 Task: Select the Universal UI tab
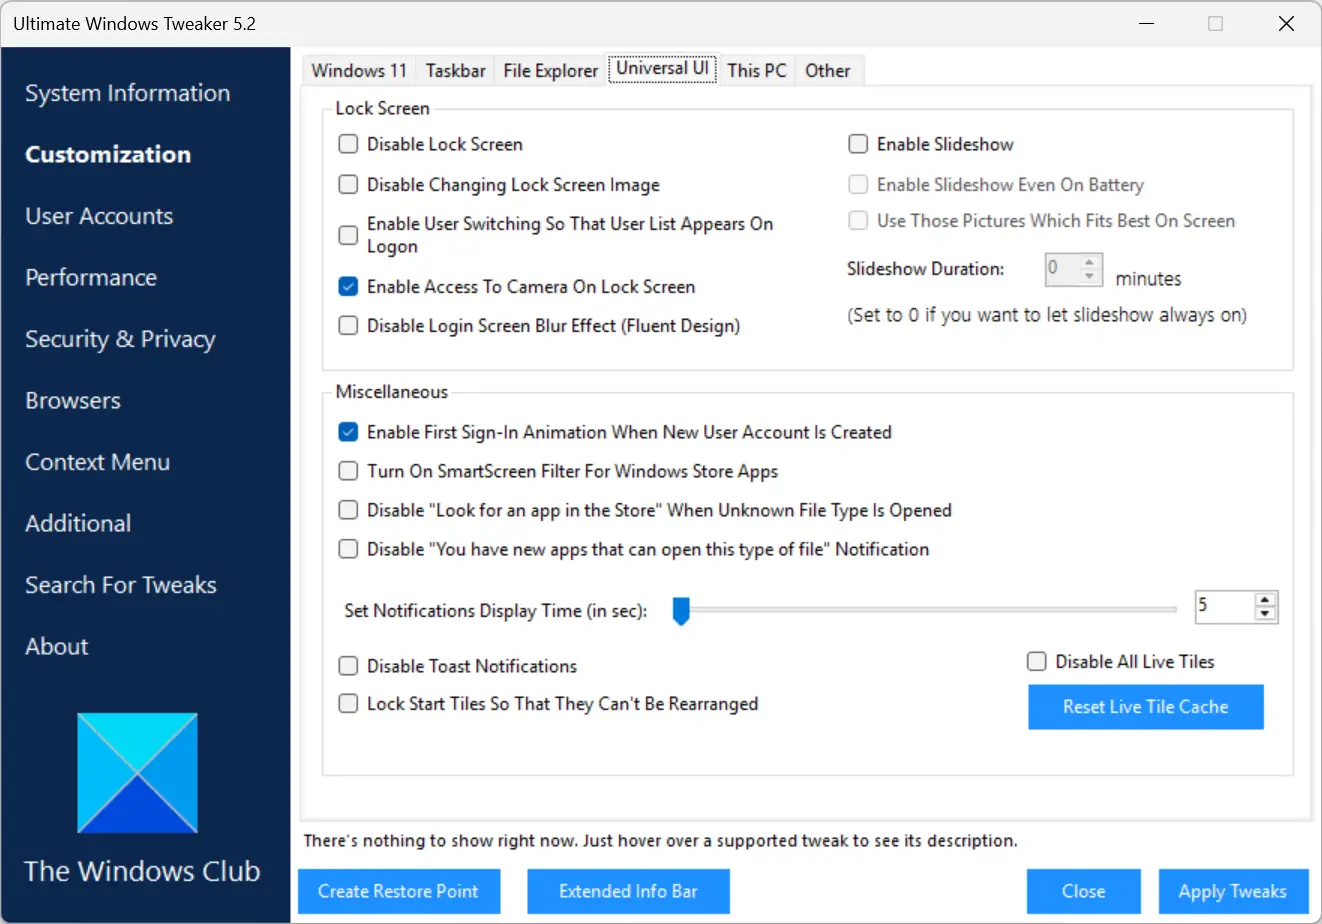coord(662,68)
